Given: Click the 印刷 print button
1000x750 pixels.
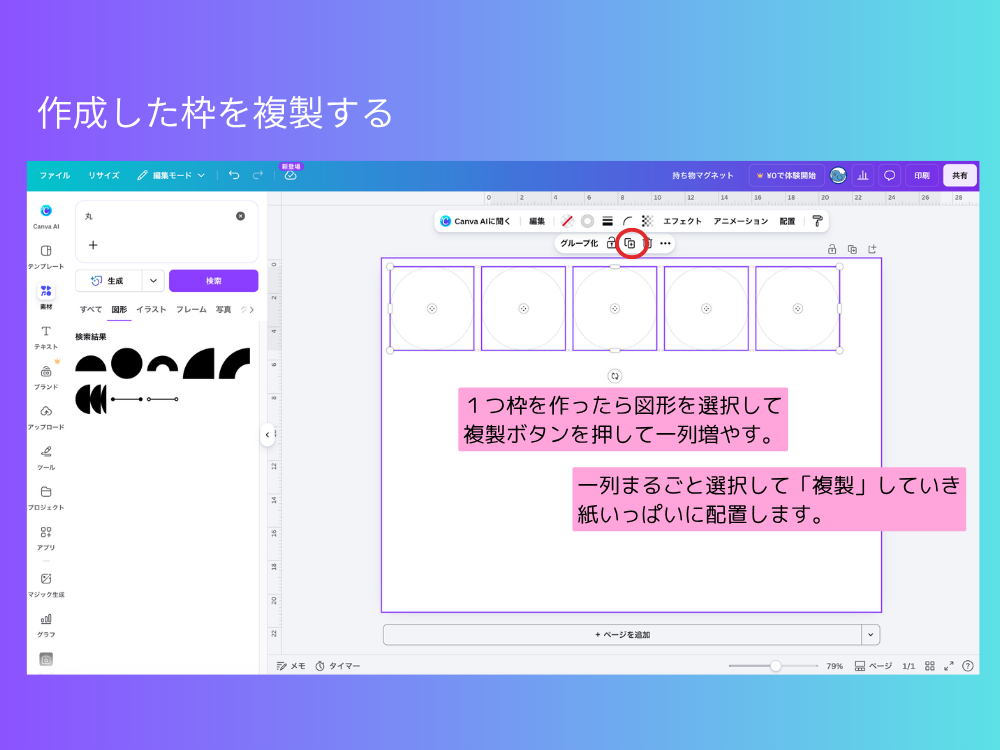Looking at the screenshot, I should pyautogui.click(x=922, y=175).
